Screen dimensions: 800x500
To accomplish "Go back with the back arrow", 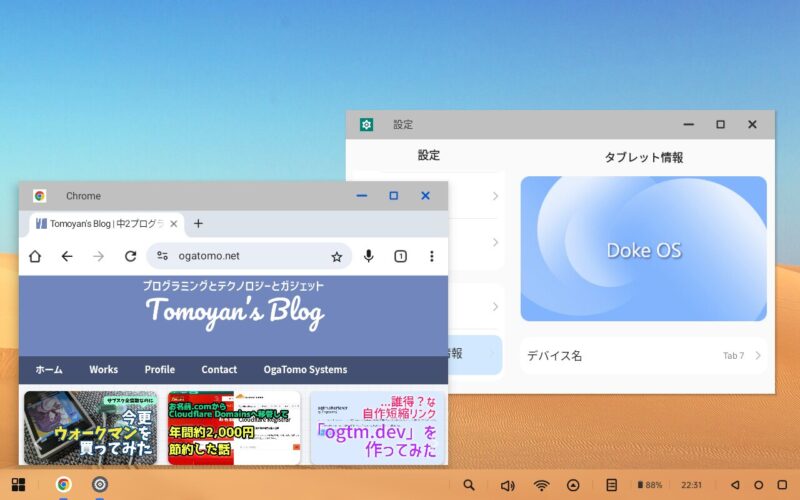I will point(67,256).
